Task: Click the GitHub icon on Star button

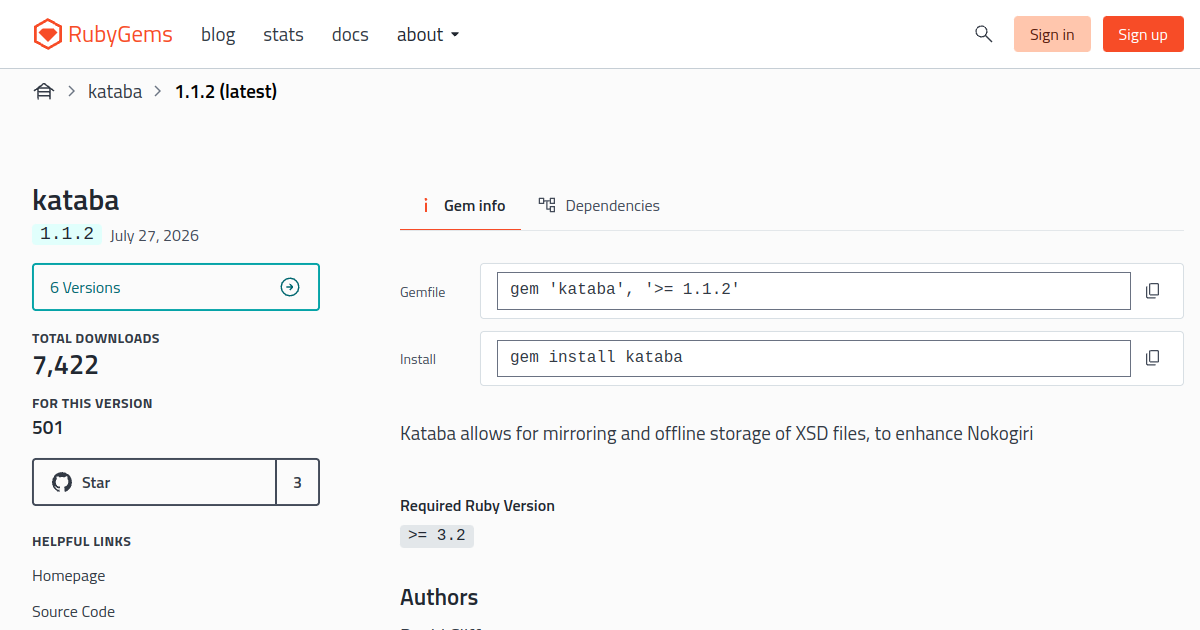Action: click(62, 483)
